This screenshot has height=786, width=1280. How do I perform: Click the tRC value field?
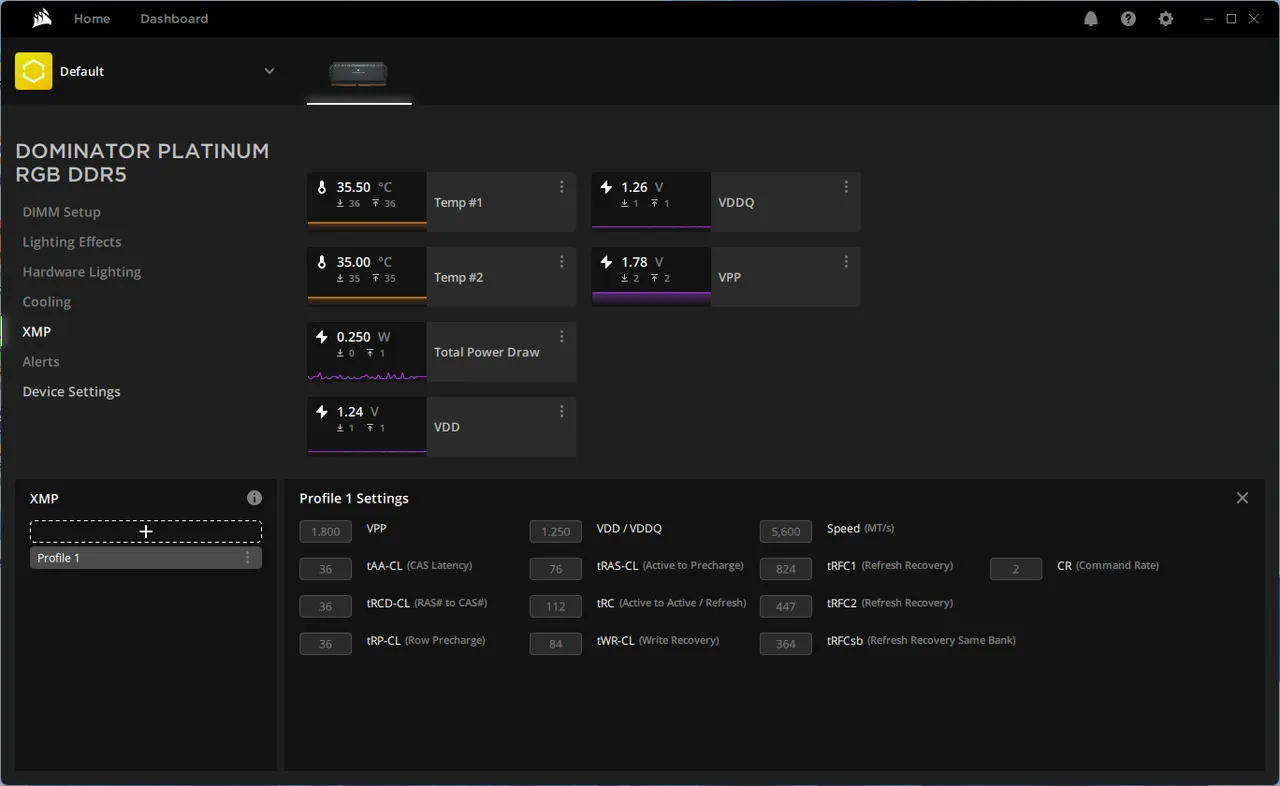tap(556, 607)
